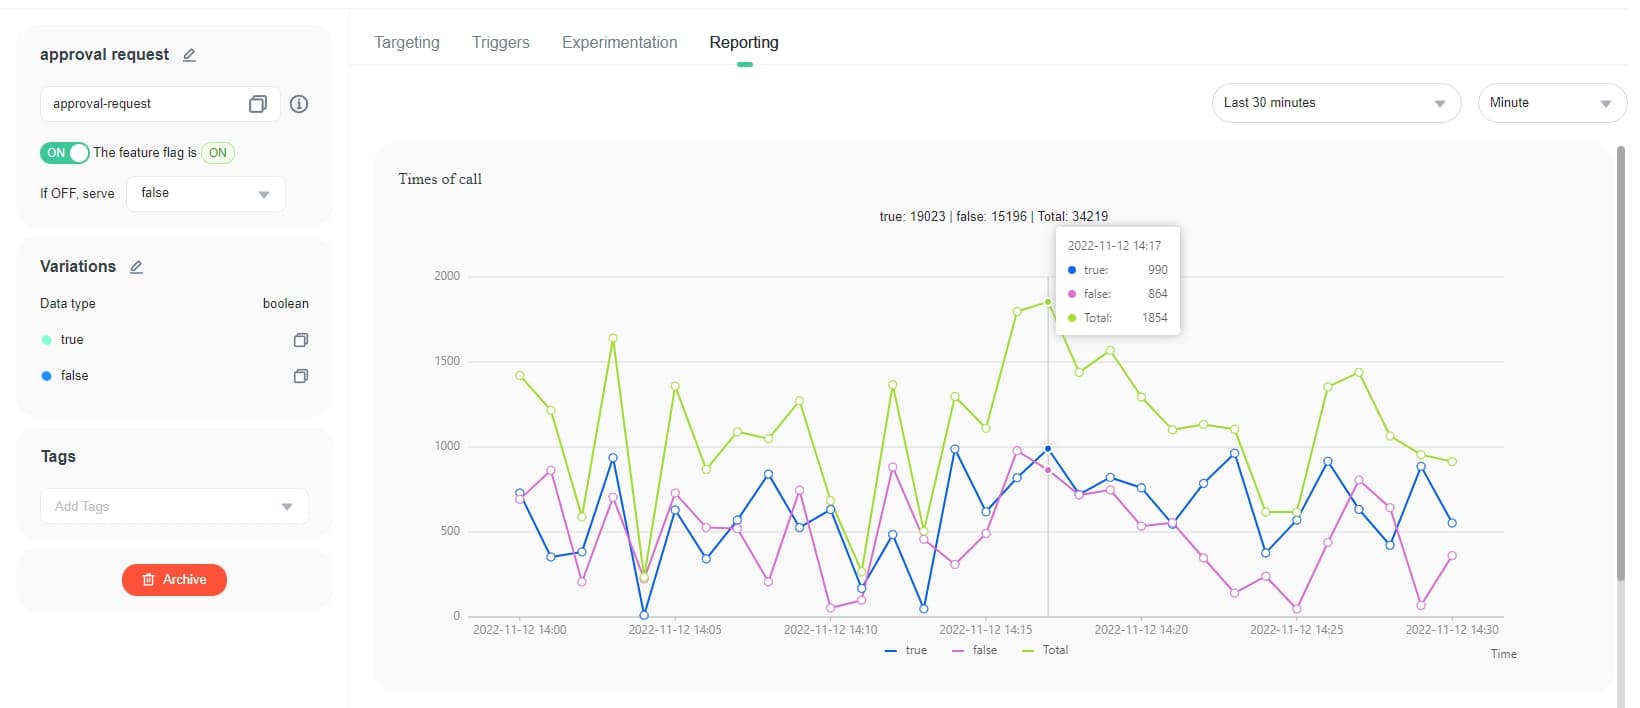Copy the true variation value
Image resolution: width=1640 pixels, height=708 pixels.
pyautogui.click(x=300, y=340)
